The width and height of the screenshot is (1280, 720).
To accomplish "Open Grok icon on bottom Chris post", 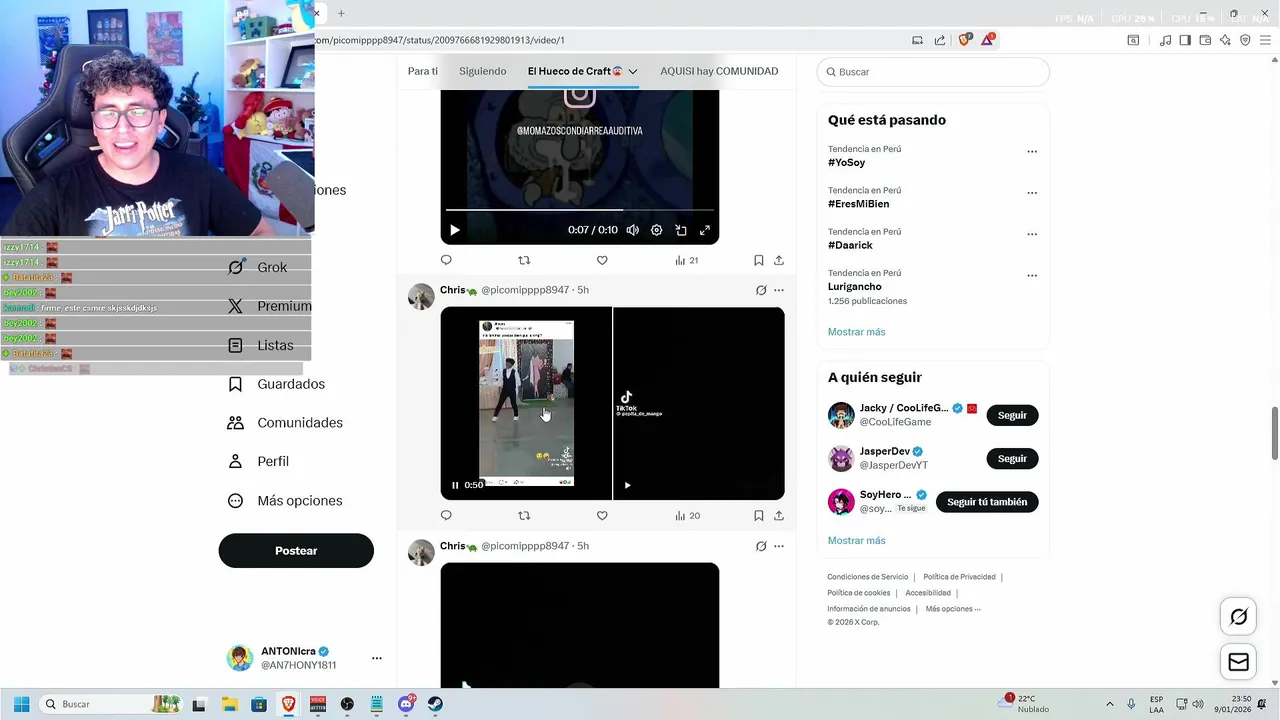I will point(761,546).
